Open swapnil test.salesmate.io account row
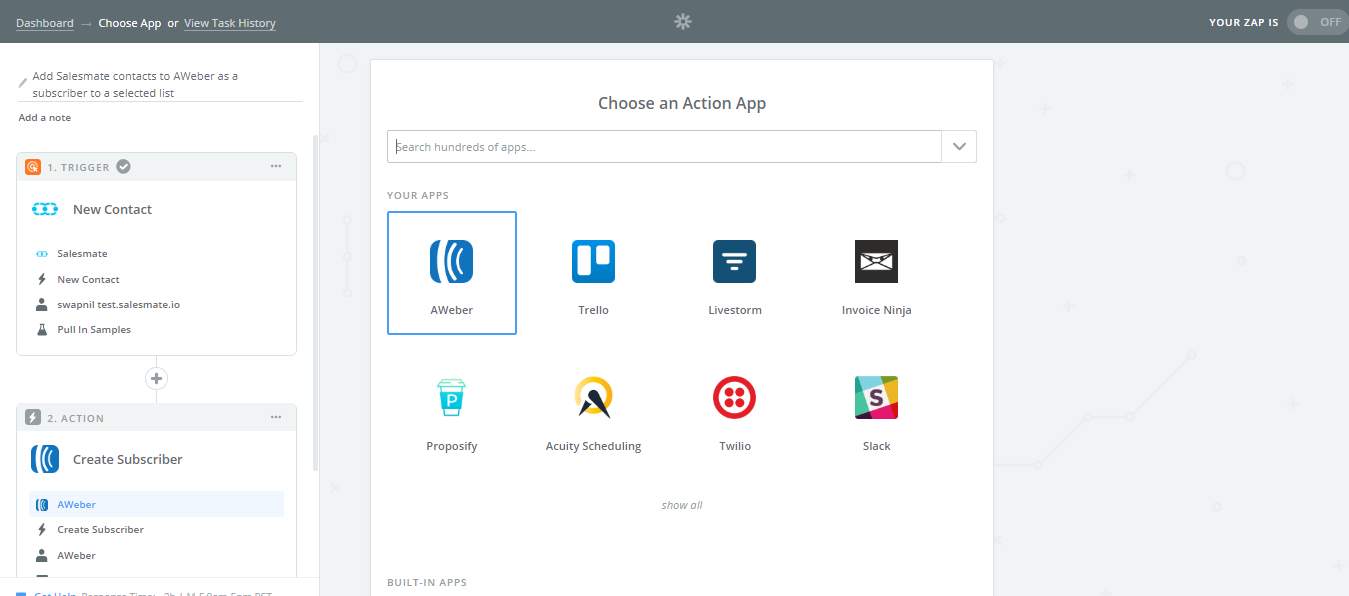 157,304
